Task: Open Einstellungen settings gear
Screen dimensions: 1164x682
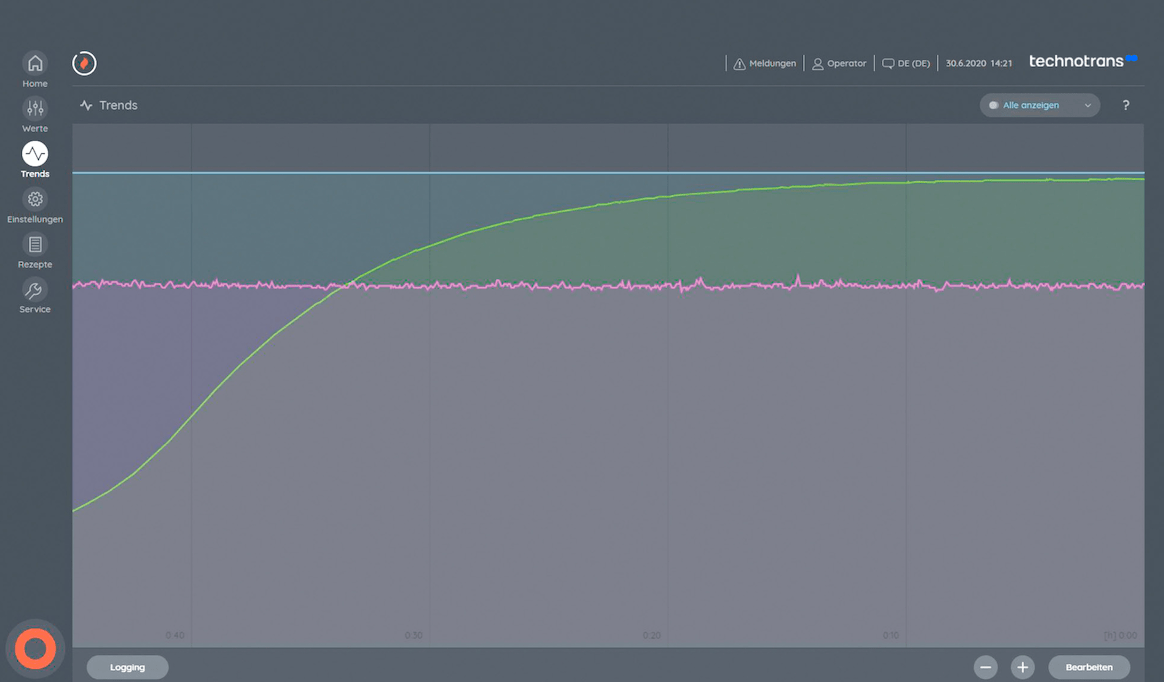Action: (x=35, y=199)
